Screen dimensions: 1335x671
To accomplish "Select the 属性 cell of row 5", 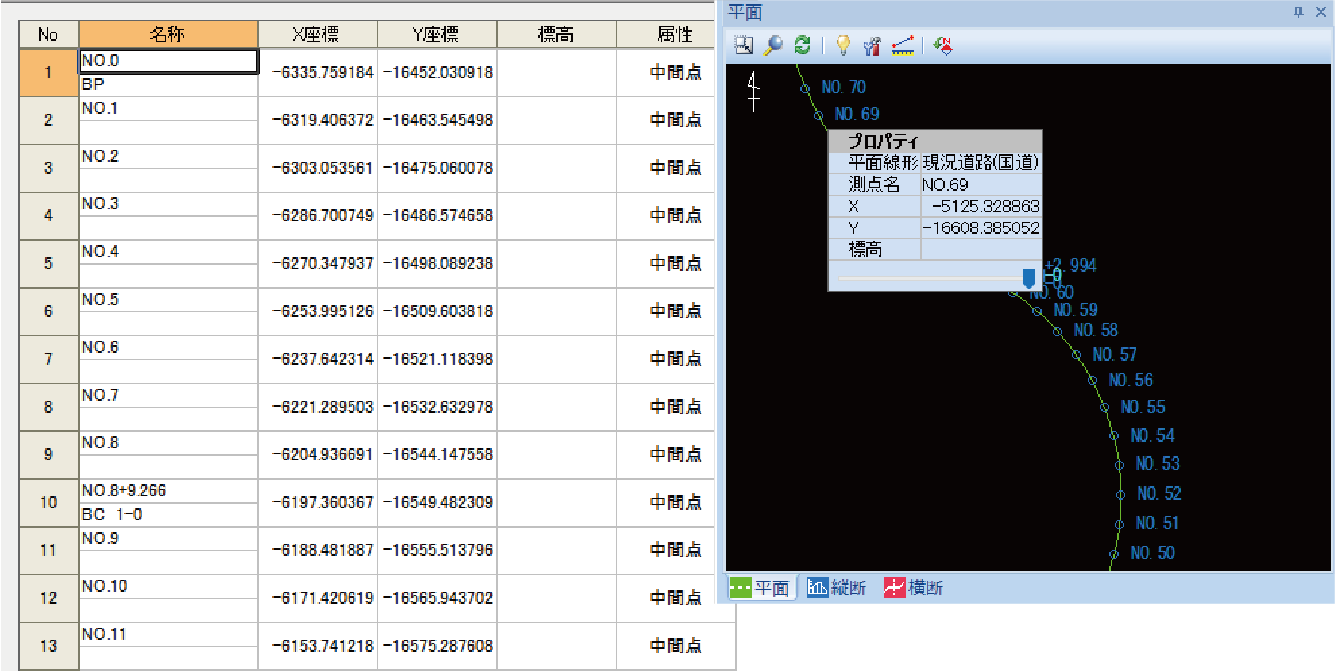I will tap(675, 263).
